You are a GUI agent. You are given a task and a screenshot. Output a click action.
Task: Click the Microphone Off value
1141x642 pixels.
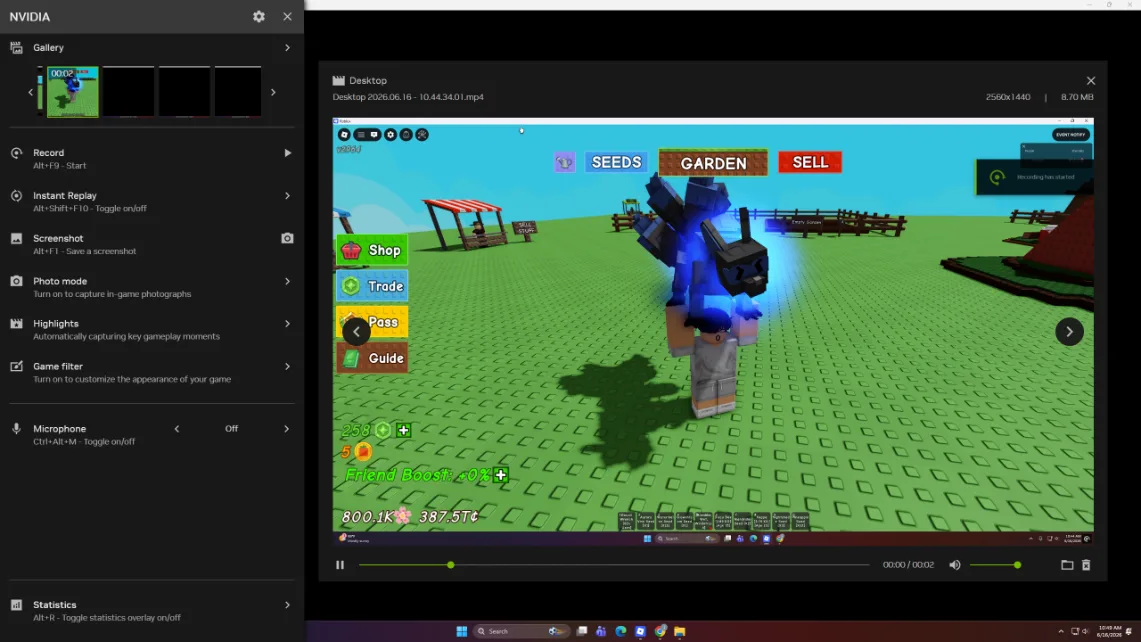[231, 429]
